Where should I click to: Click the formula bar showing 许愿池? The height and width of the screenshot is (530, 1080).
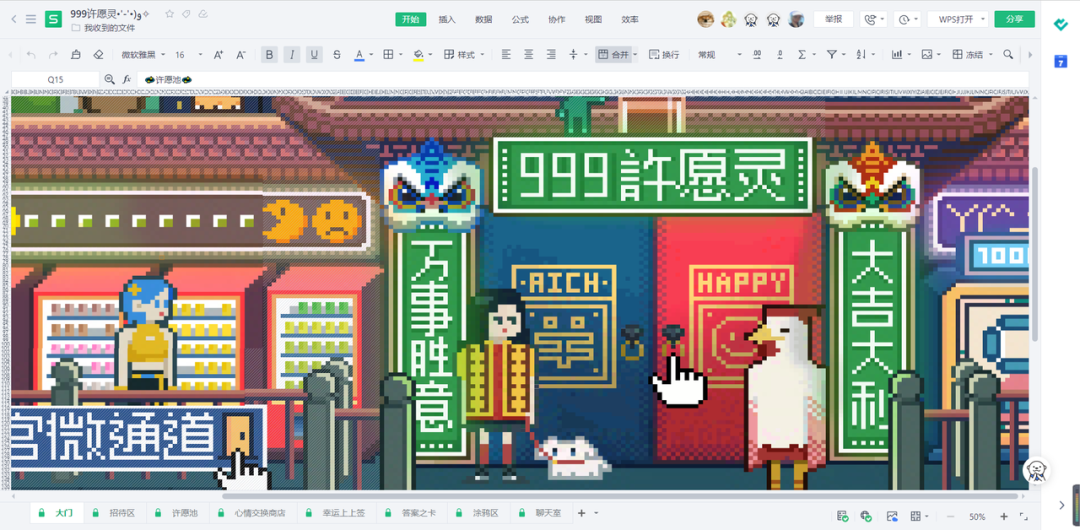pos(582,80)
